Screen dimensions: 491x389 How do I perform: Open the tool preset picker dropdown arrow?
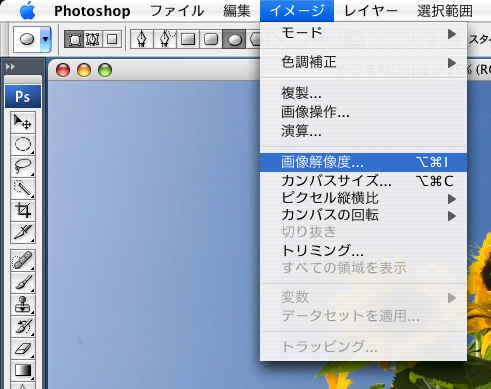[45, 39]
